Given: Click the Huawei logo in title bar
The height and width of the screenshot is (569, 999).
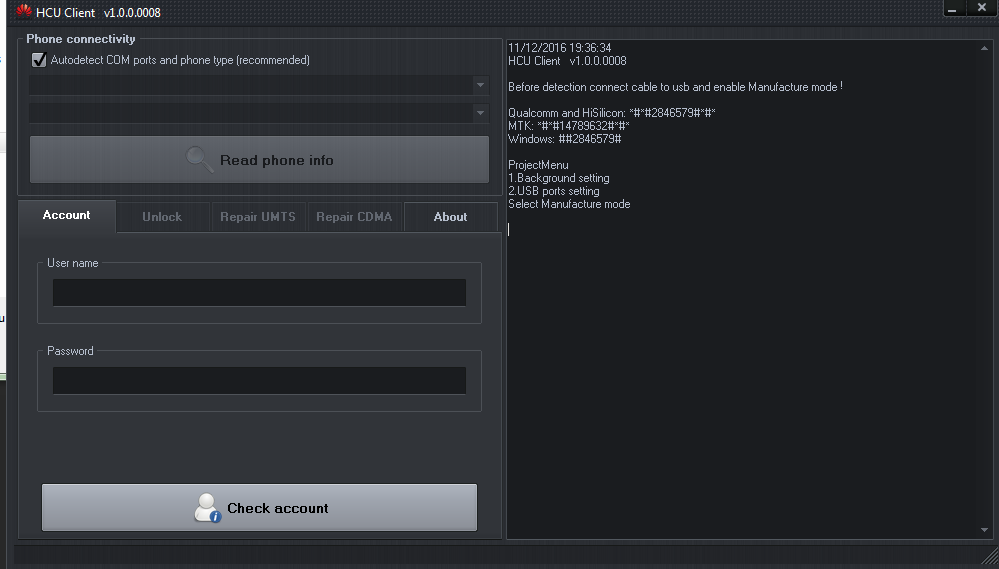Looking at the screenshot, I should click(x=24, y=11).
